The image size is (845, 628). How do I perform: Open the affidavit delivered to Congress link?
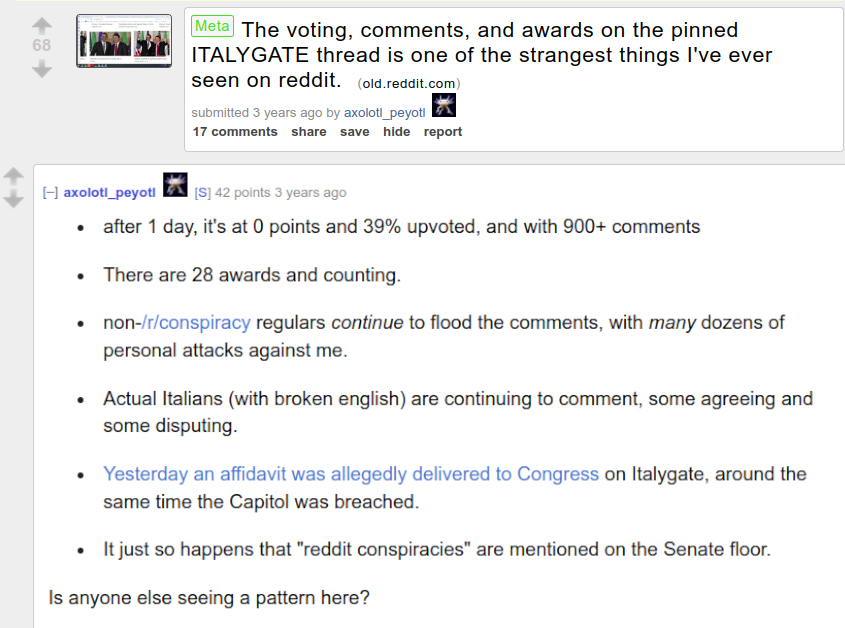click(x=350, y=474)
